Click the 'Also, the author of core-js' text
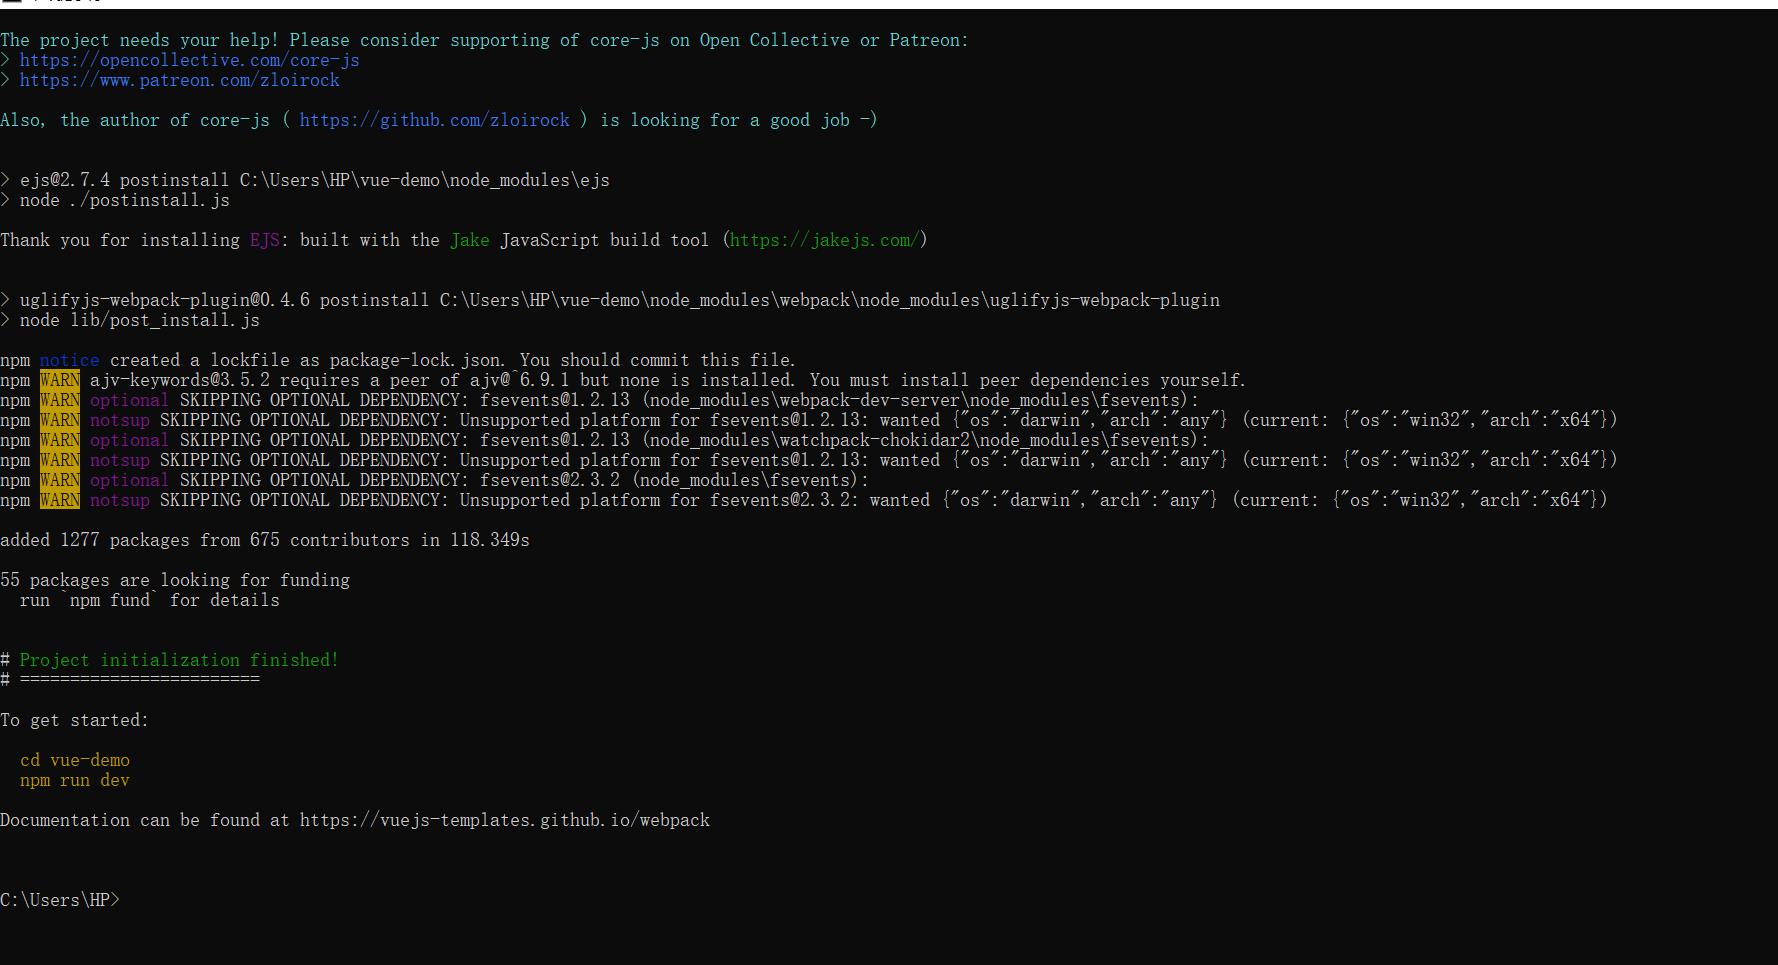The image size is (1778, 965). 135,120
